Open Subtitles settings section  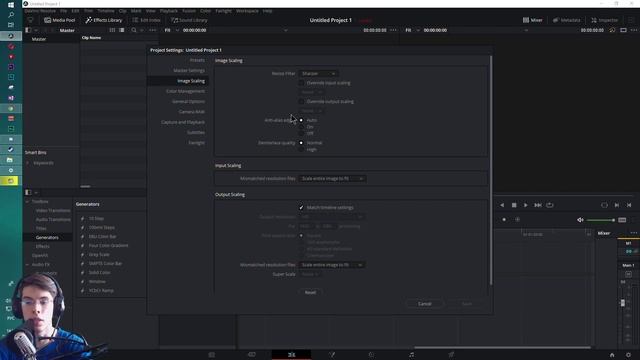click(196, 132)
